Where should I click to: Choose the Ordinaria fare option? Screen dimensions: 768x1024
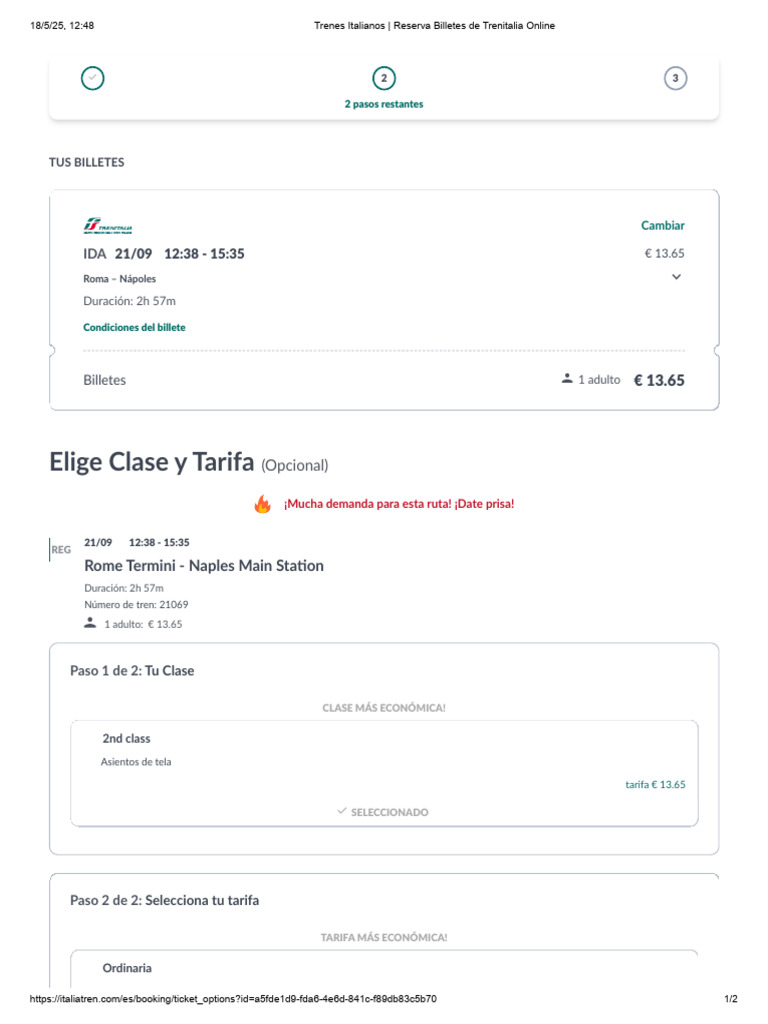pyautogui.click(x=127, y=968)
